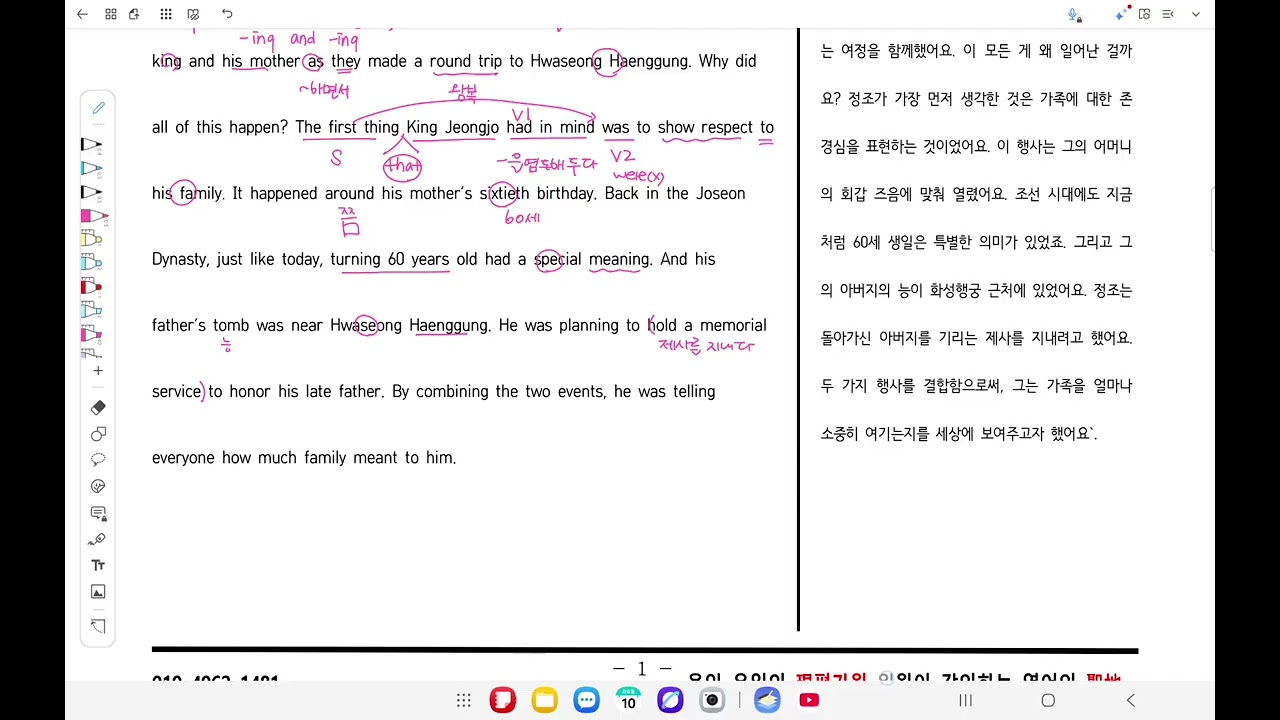Undo the last stroke

click(227, 14)
